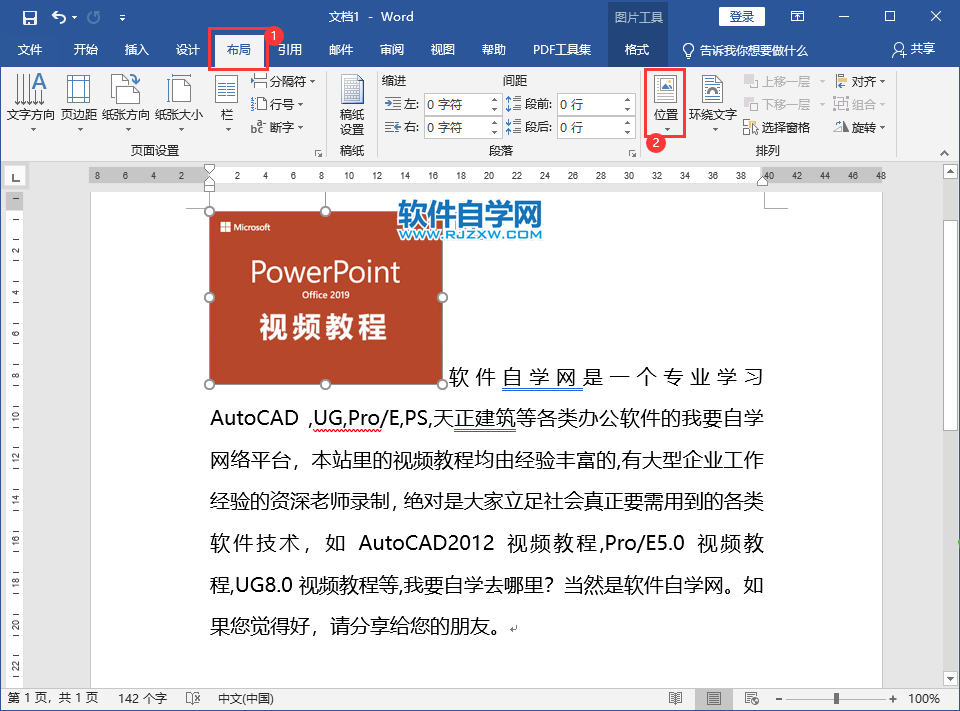
Task: Click the 选择窗格 selection pane button
Action: [776, 127]
